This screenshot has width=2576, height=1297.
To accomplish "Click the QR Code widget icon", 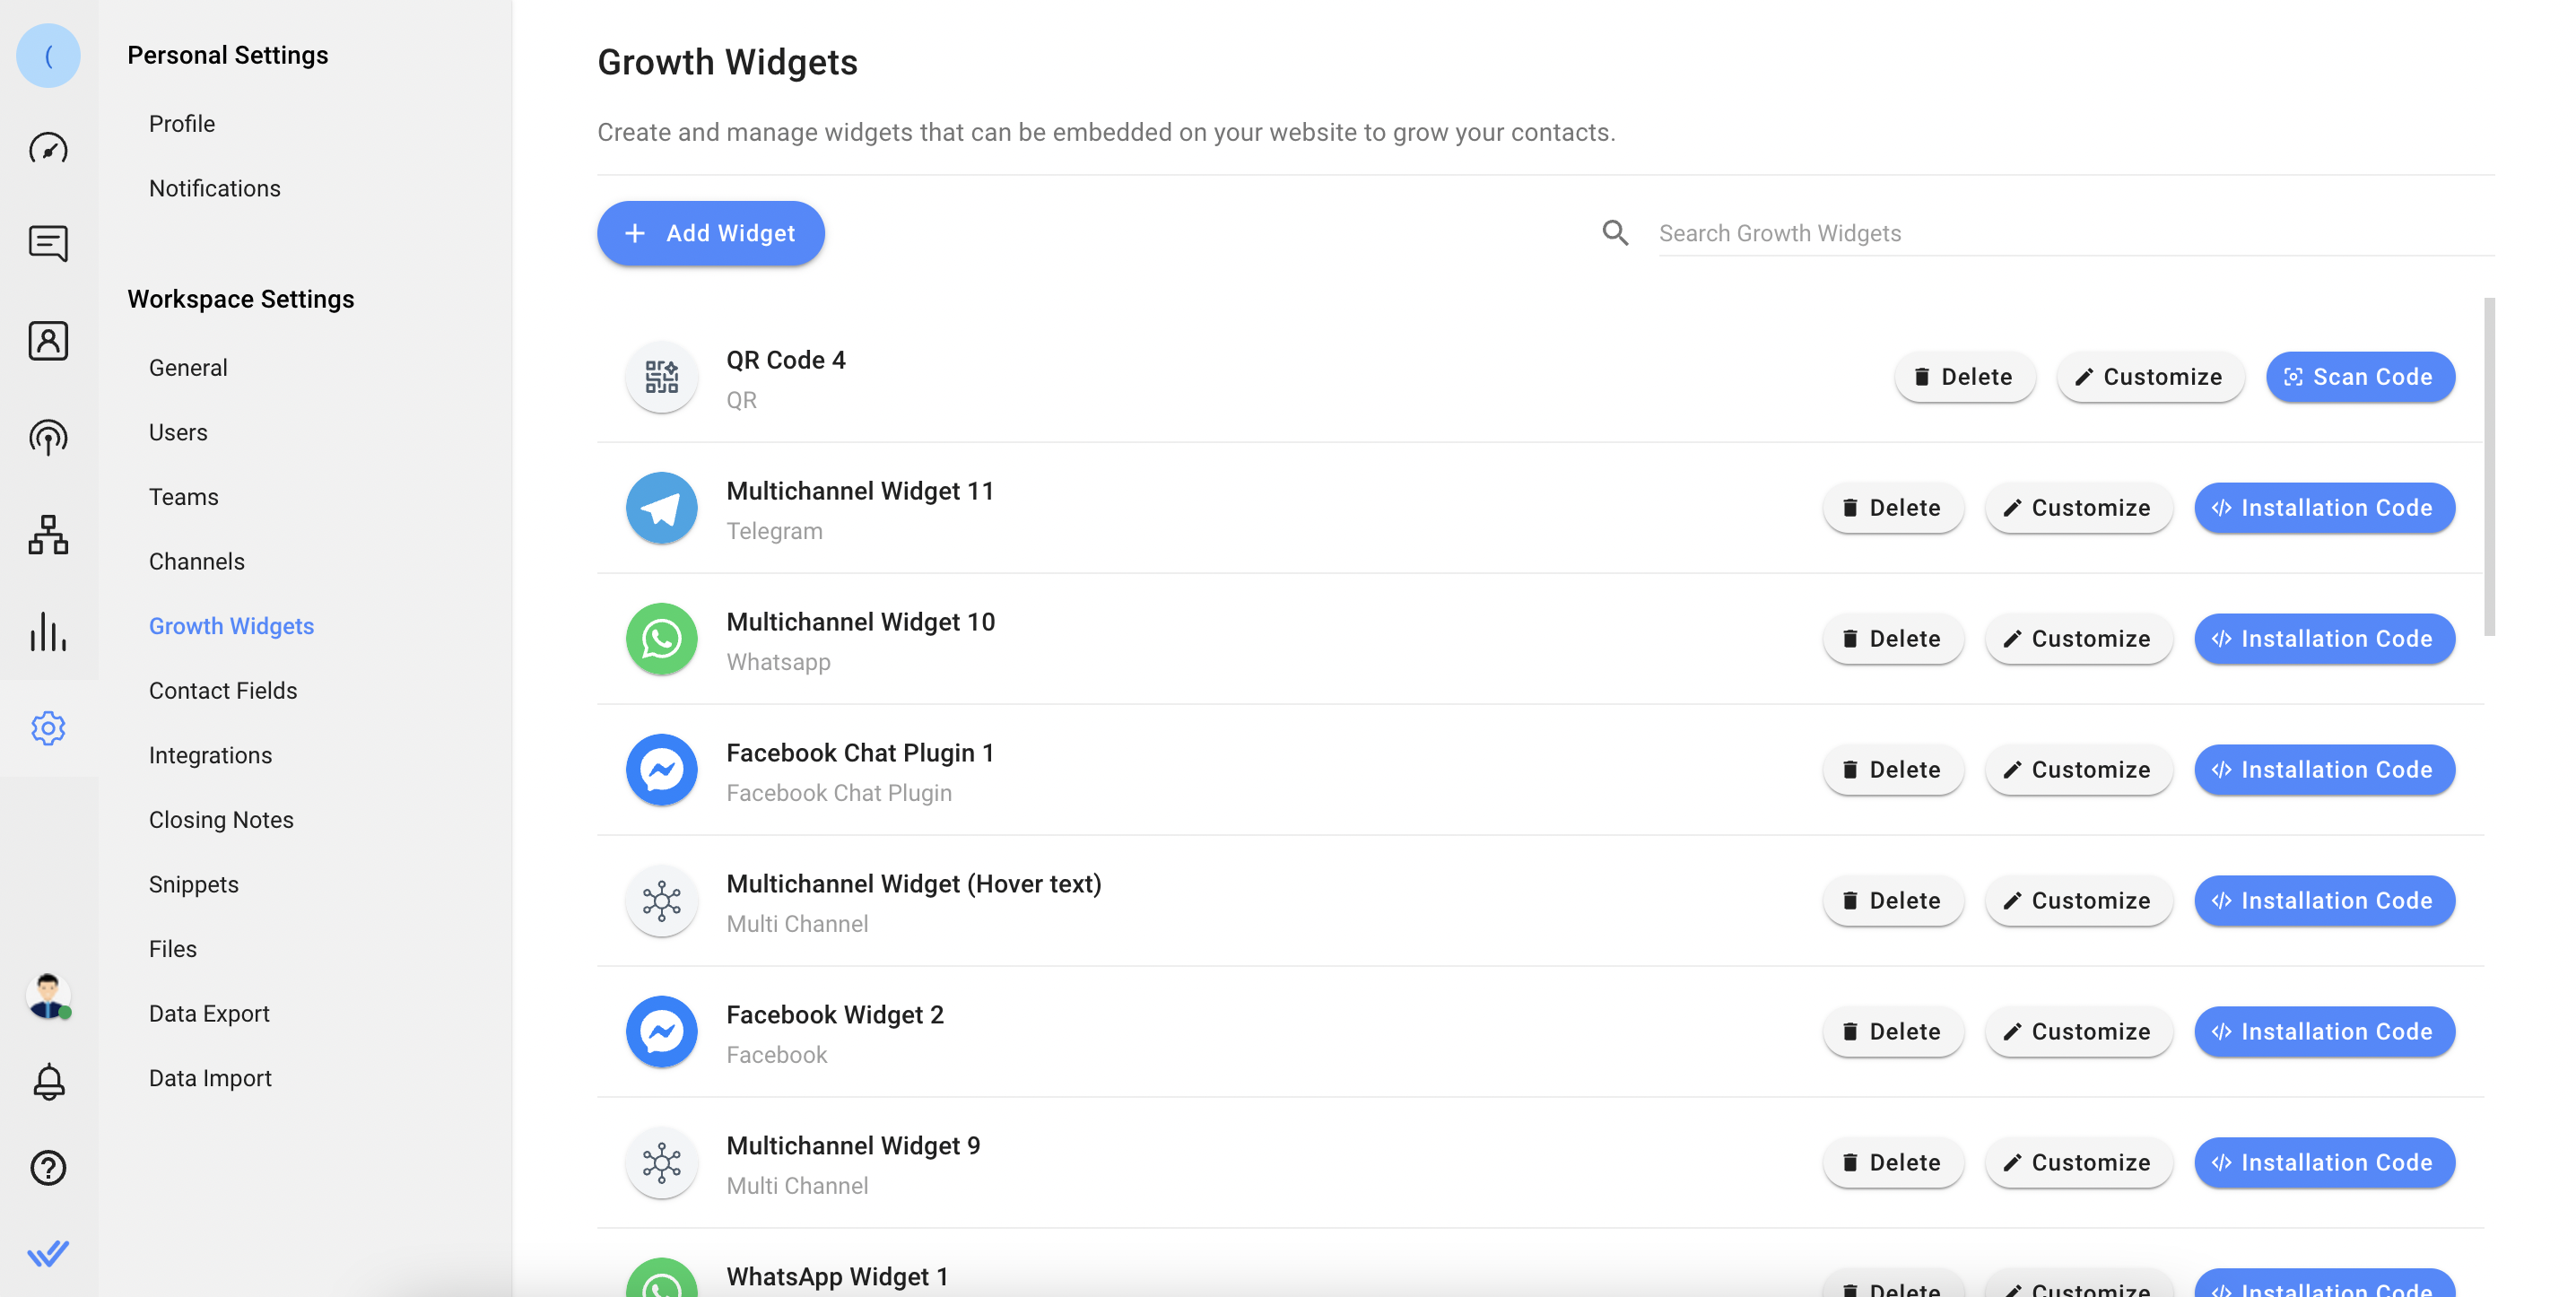I will (x=661, y=378).
